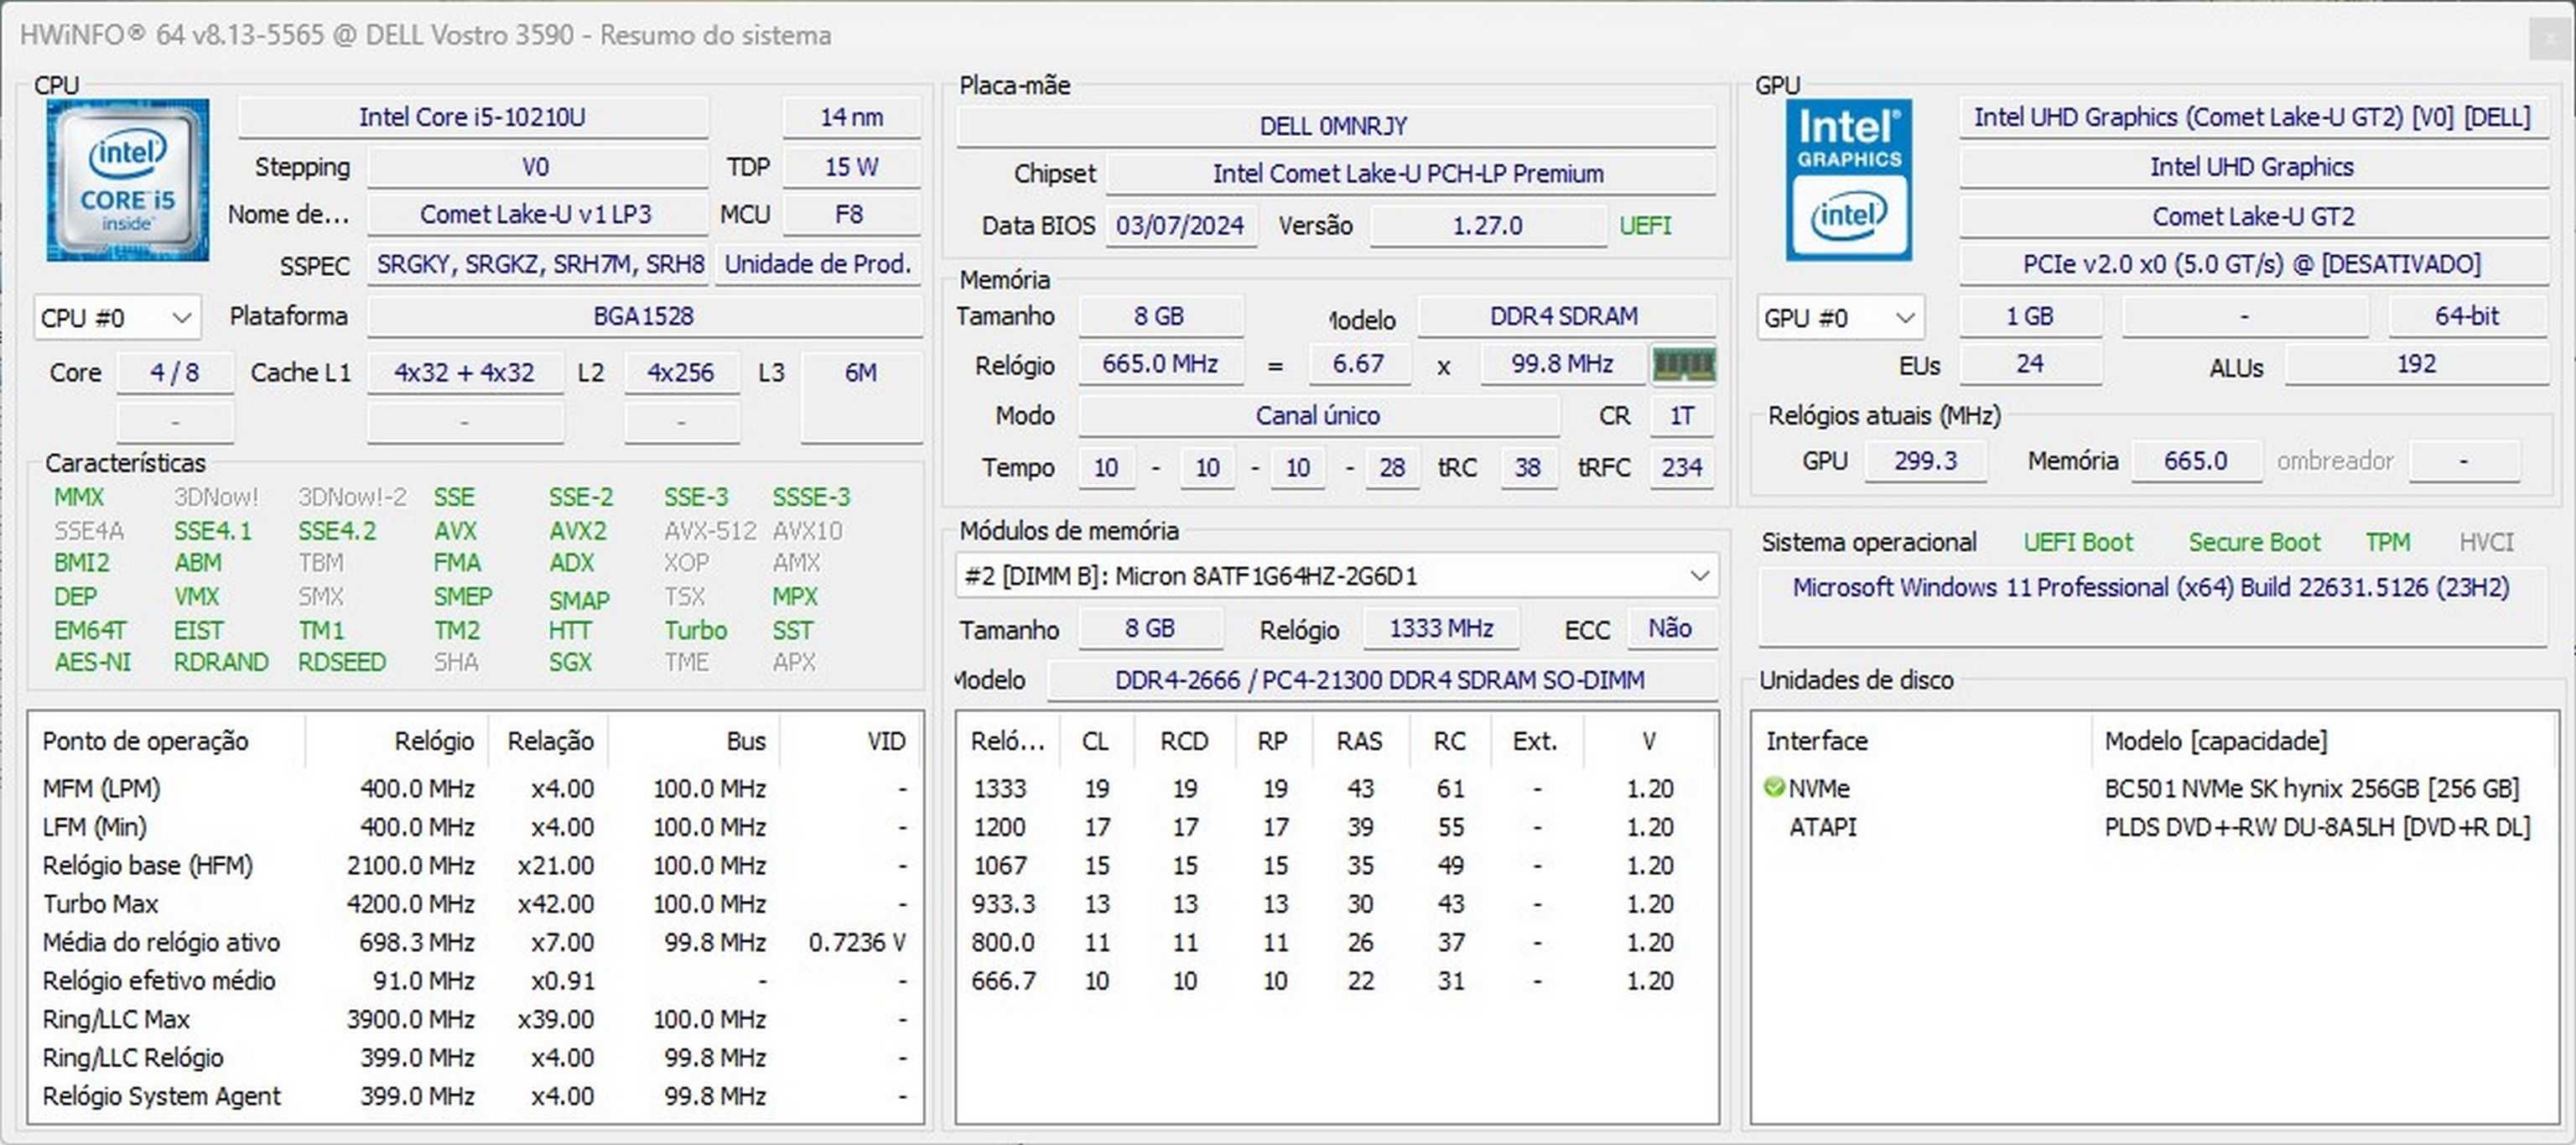The image size is (2576, 1145).
Task: Click the AES-NI feature flag
Action: point(92,662)
